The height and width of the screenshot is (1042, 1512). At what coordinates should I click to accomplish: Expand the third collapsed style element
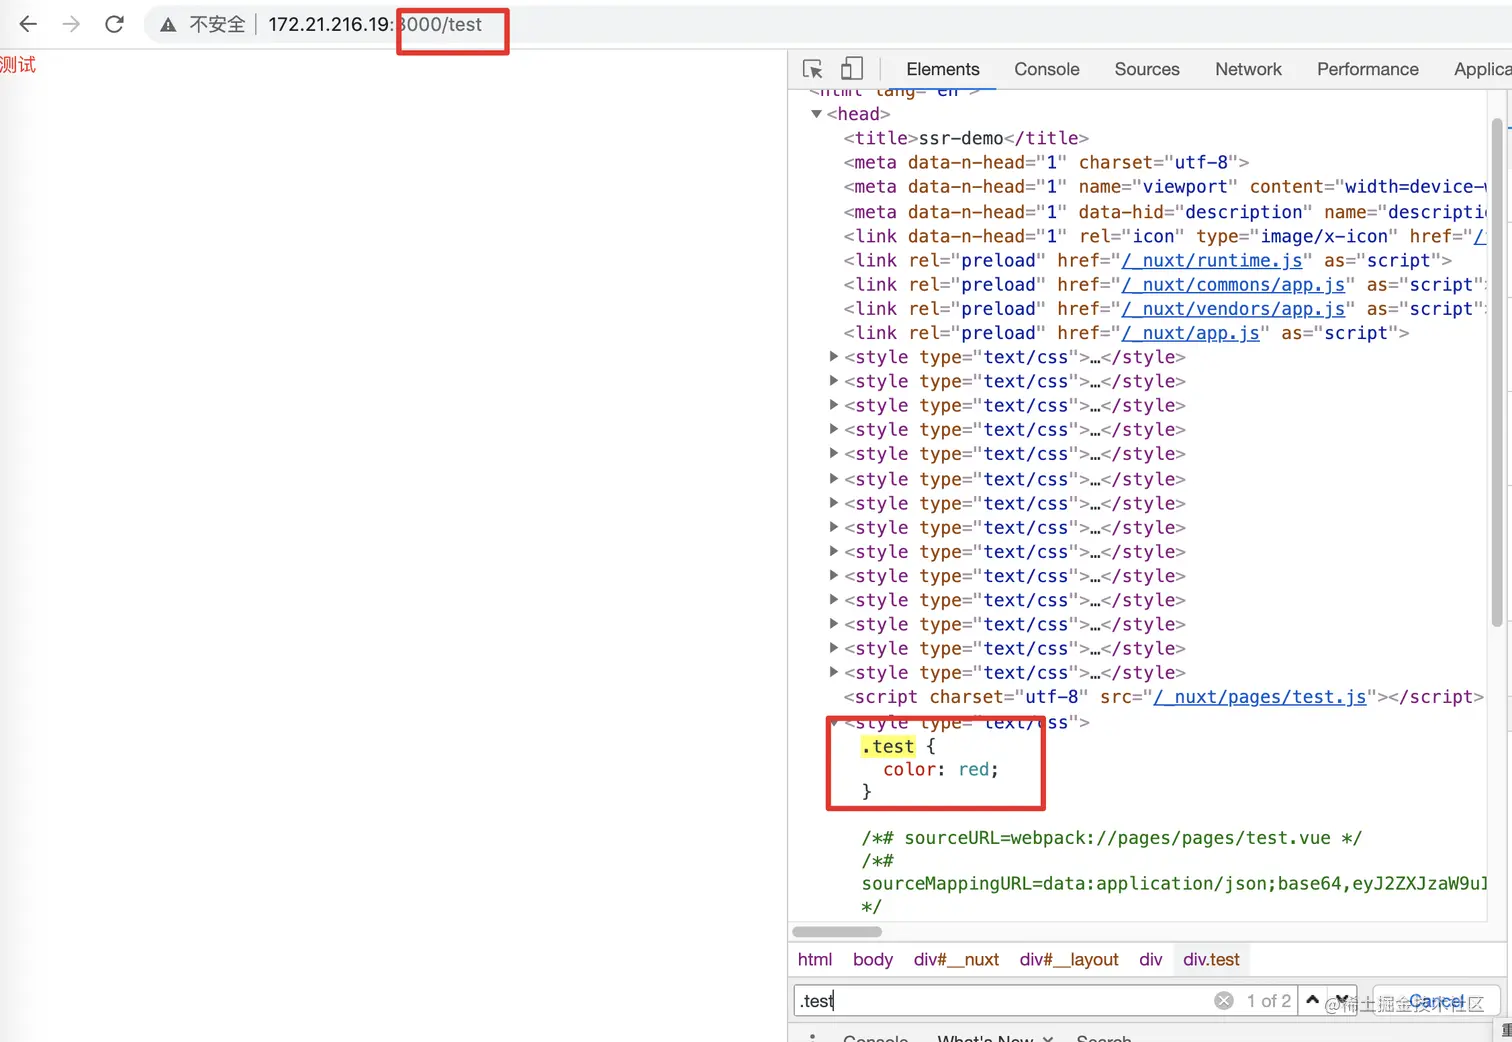click(x=834, y=405)
